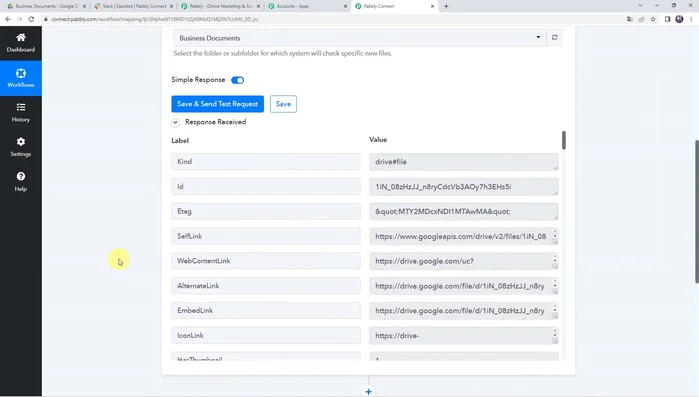Click the Etag label field
Screen dimensions: 699x397
click(x=266, y=211)
